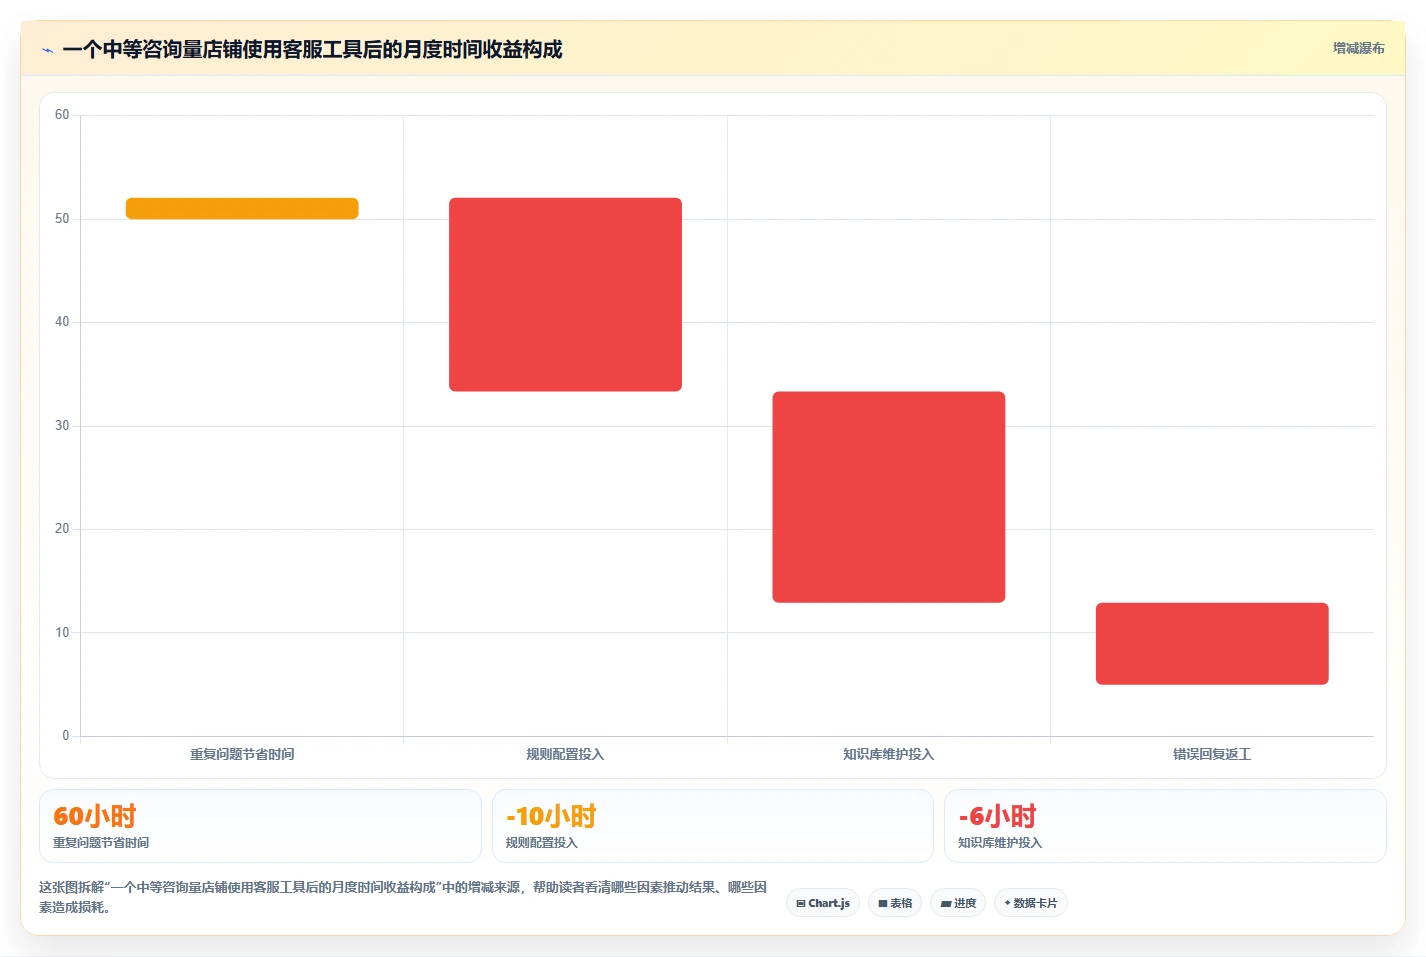Click the -6小时 figure

997,816
